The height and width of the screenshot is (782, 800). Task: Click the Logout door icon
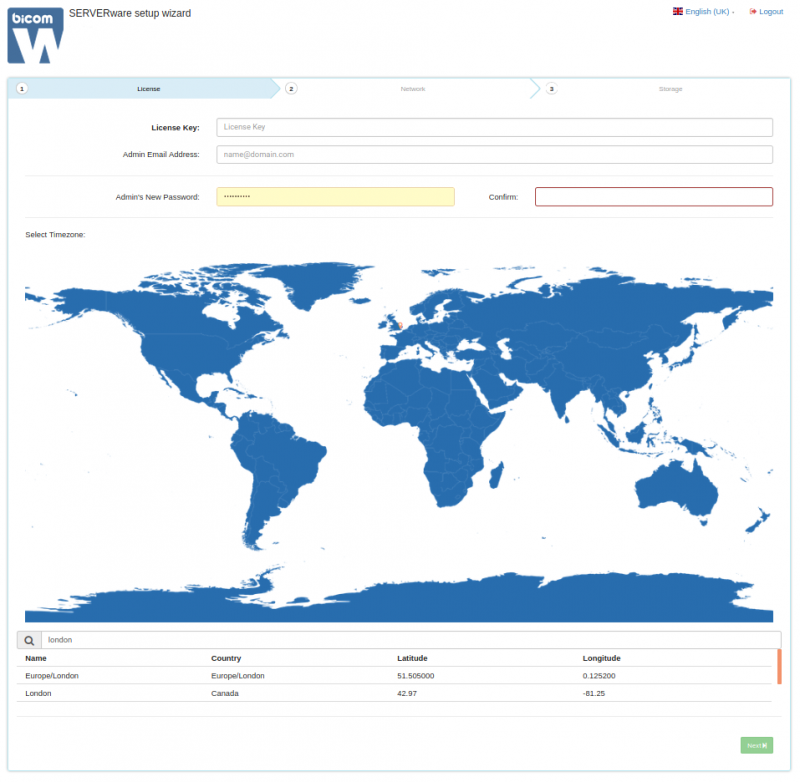(752, 11)
